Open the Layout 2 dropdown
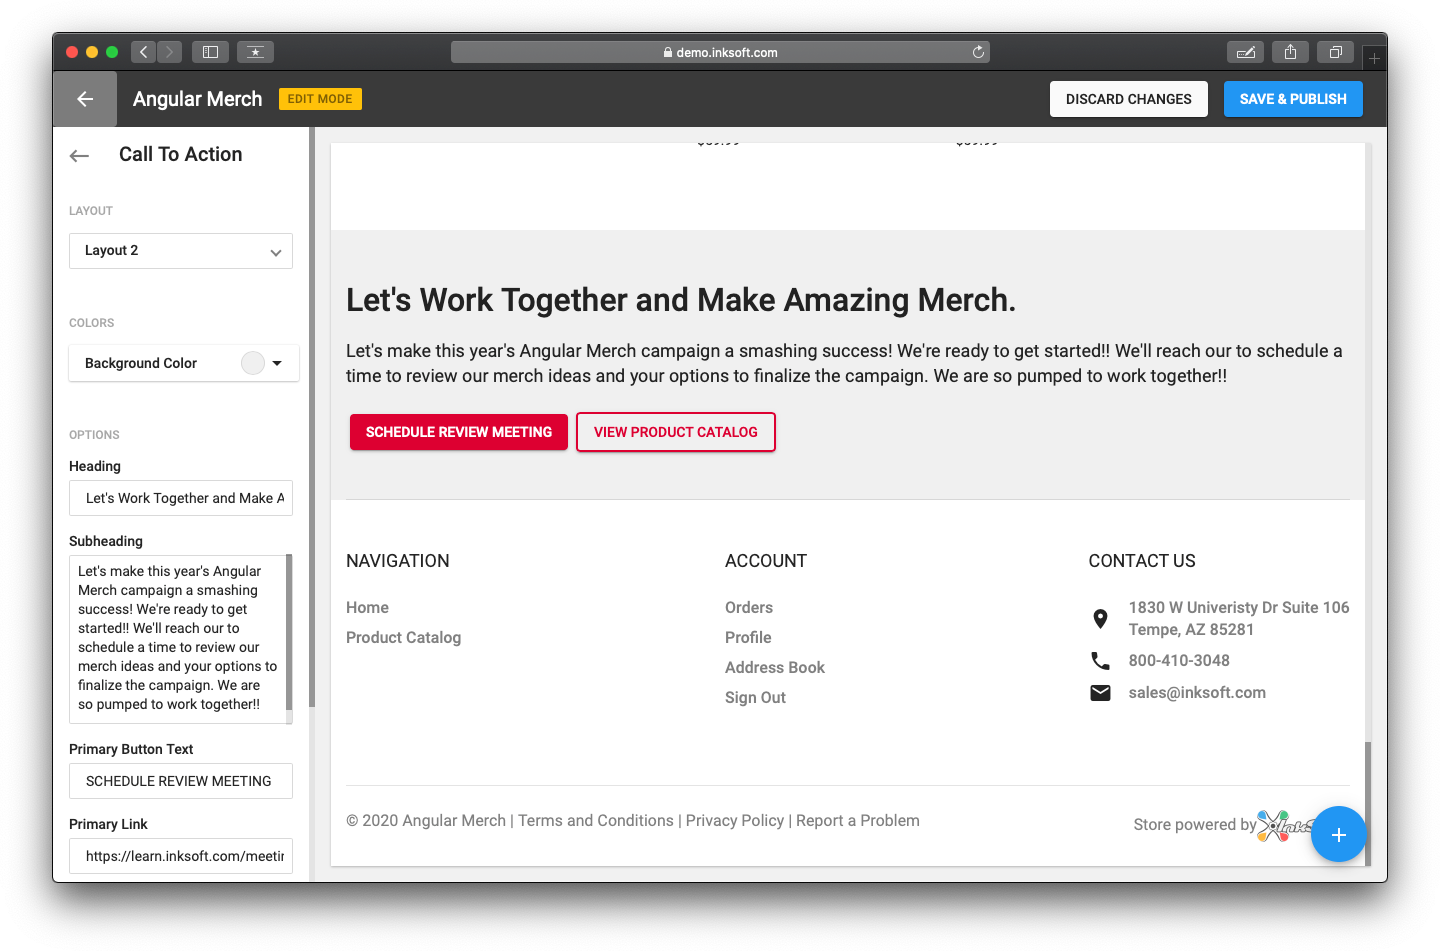This screenshot has width=1440, height=951. pos(181,251)
